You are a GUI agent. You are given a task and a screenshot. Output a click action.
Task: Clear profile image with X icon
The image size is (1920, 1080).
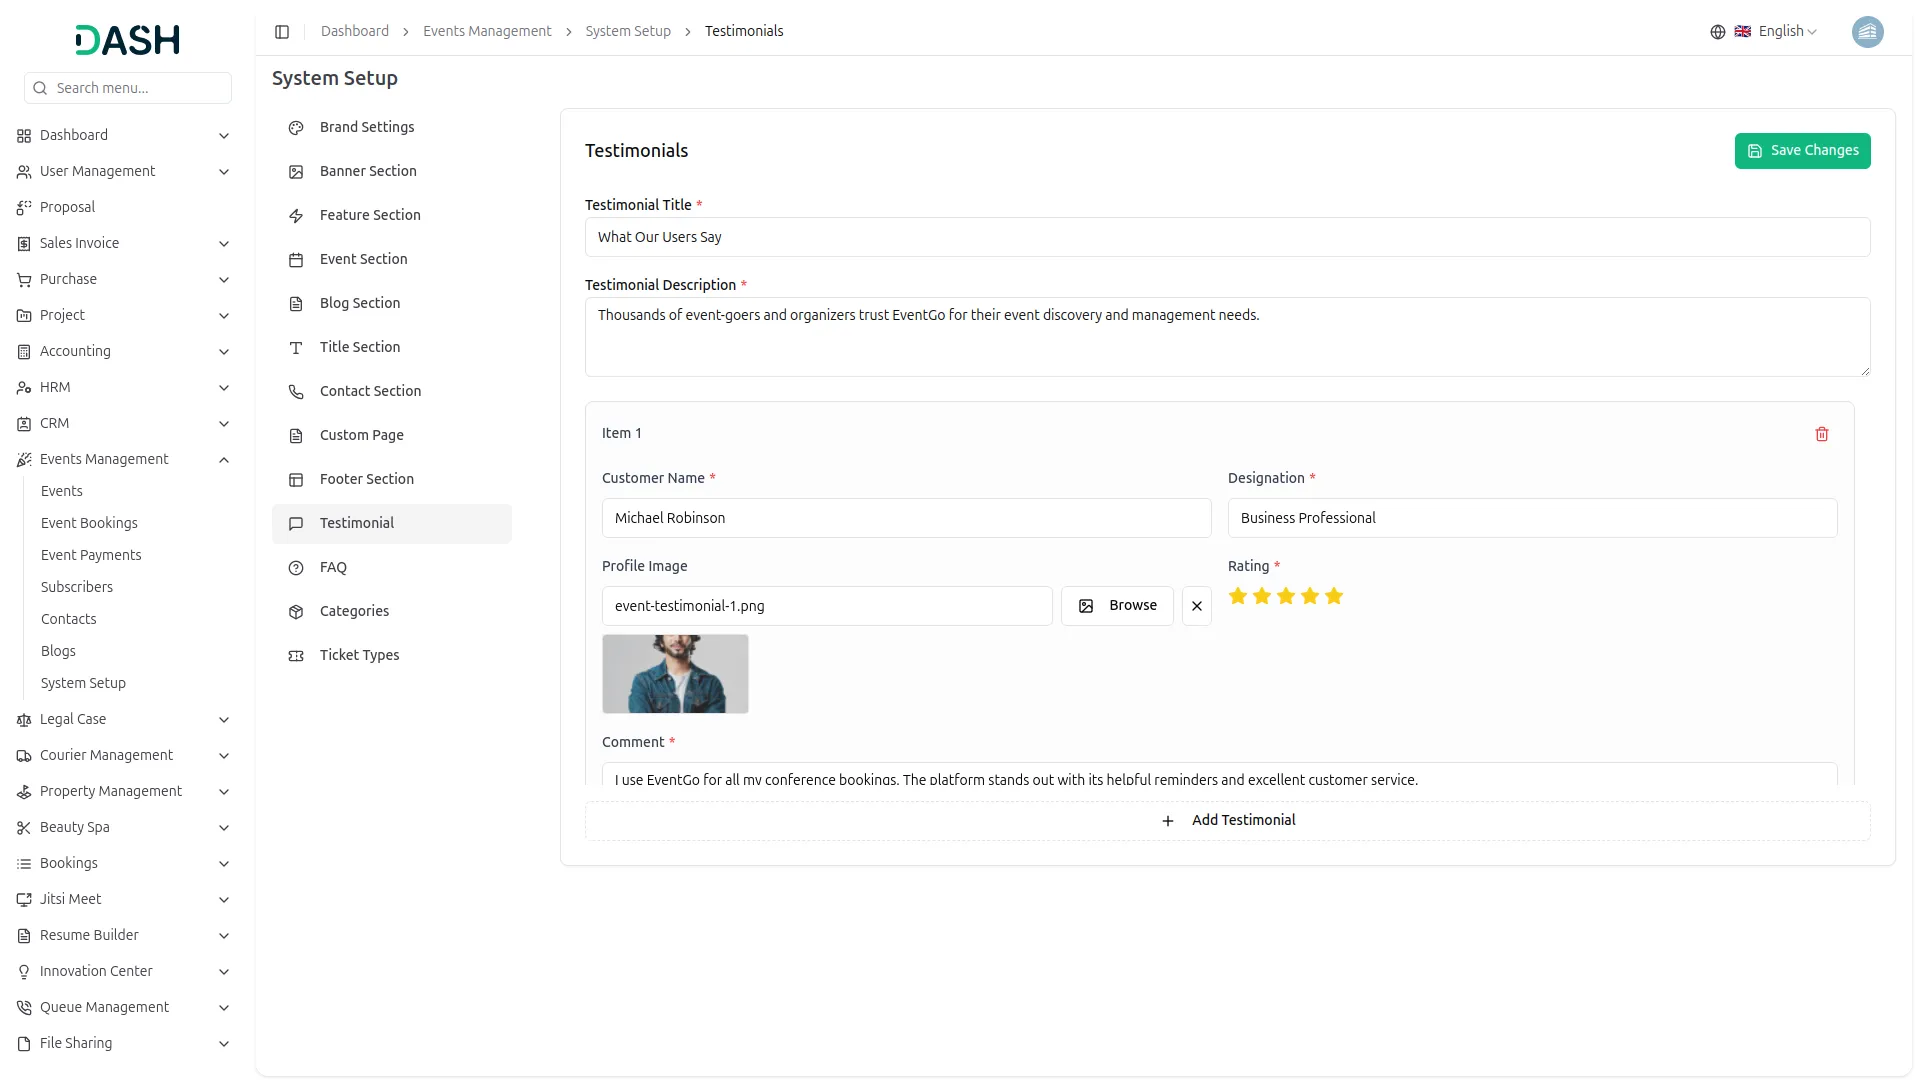1196,606
